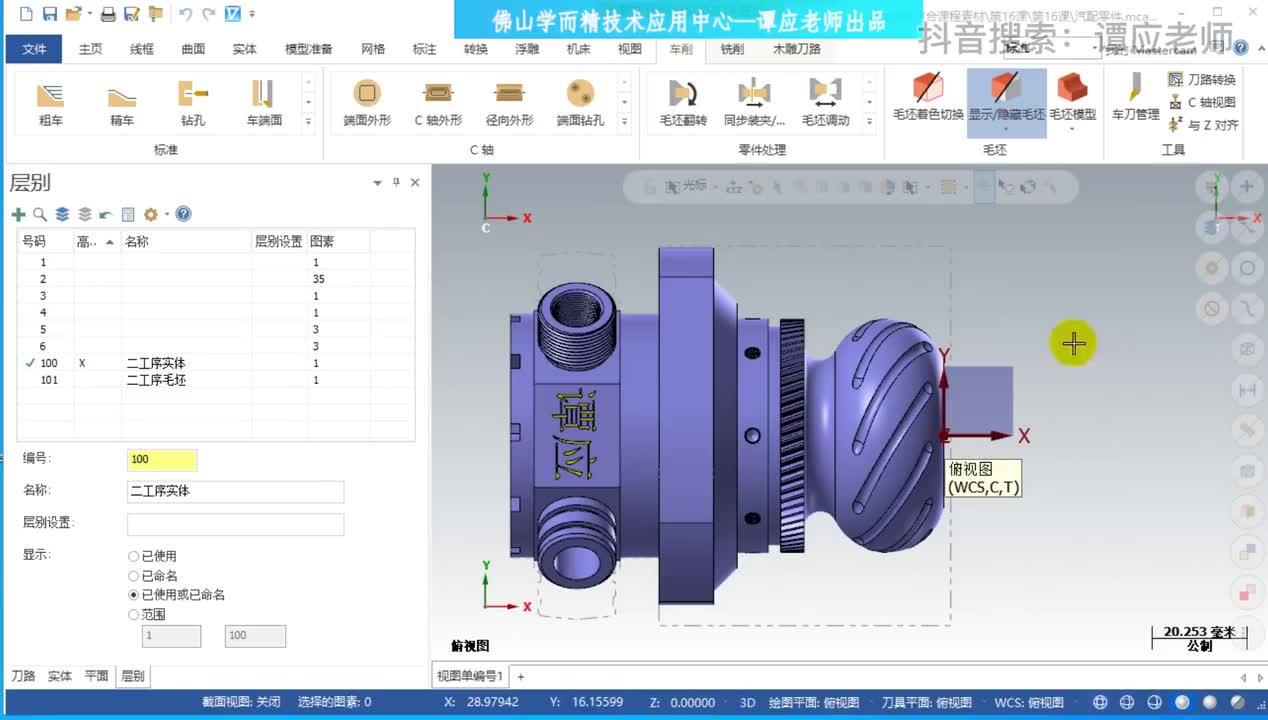This screenshot has width=1268, height=720.
Task: Click the C 轴视图 tool
Action: point(1202,102)
